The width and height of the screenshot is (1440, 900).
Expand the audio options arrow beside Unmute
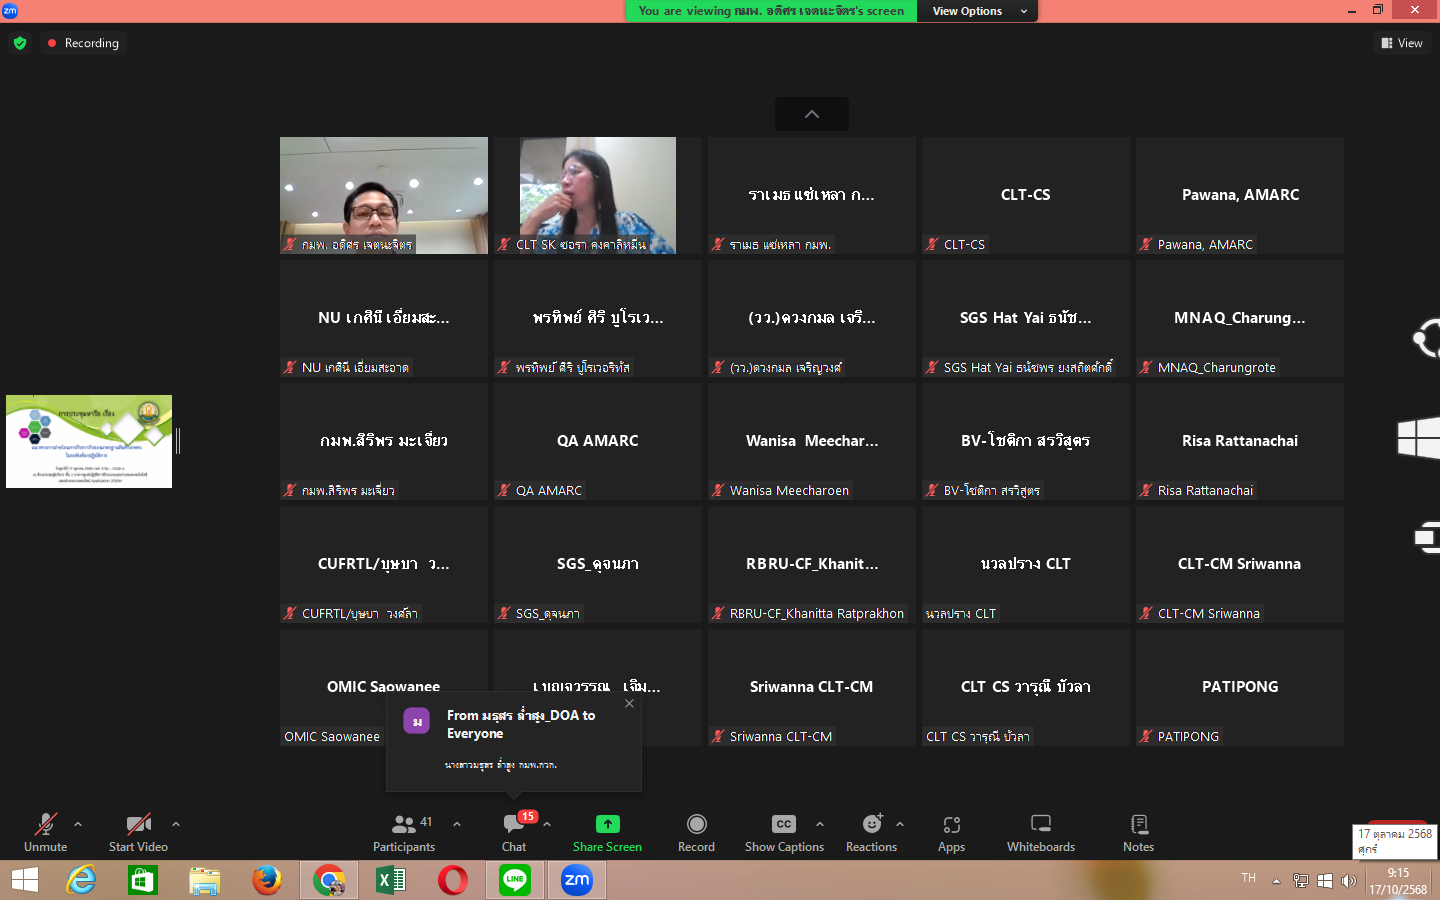click(x=78, y=824)
